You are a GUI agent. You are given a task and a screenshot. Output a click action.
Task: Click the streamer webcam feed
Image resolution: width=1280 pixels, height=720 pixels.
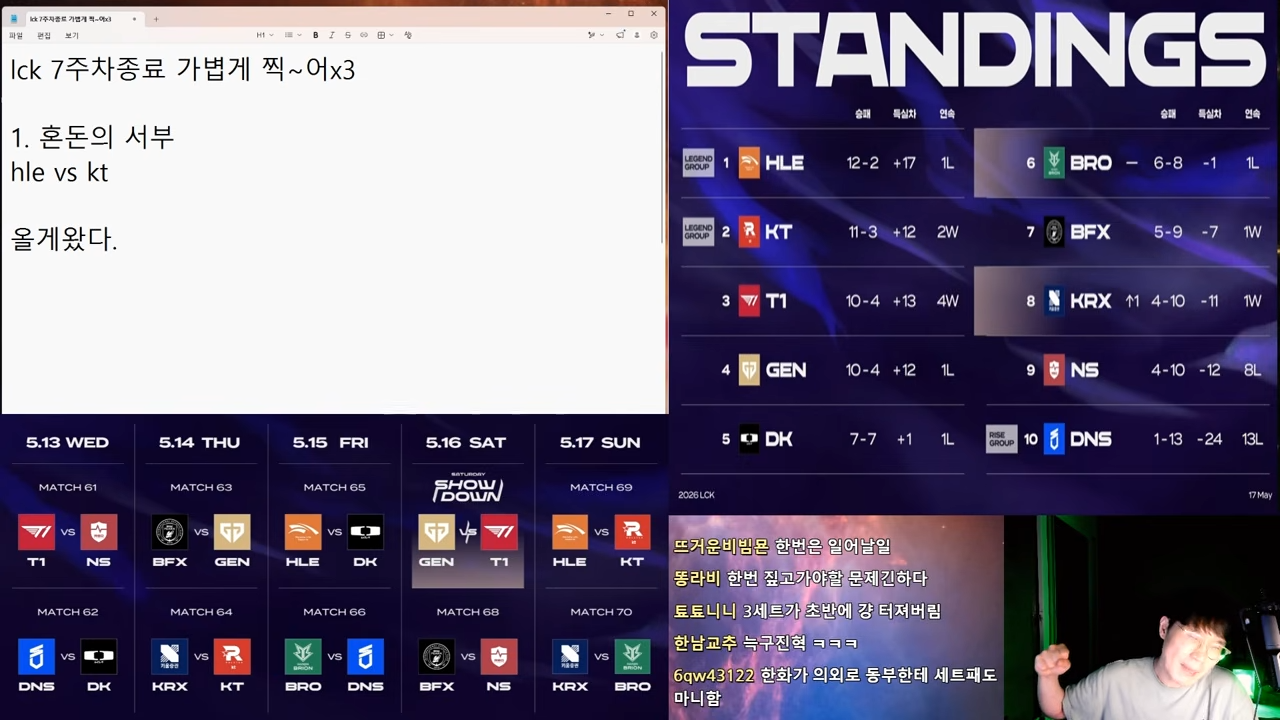[x=1142, y=618]
